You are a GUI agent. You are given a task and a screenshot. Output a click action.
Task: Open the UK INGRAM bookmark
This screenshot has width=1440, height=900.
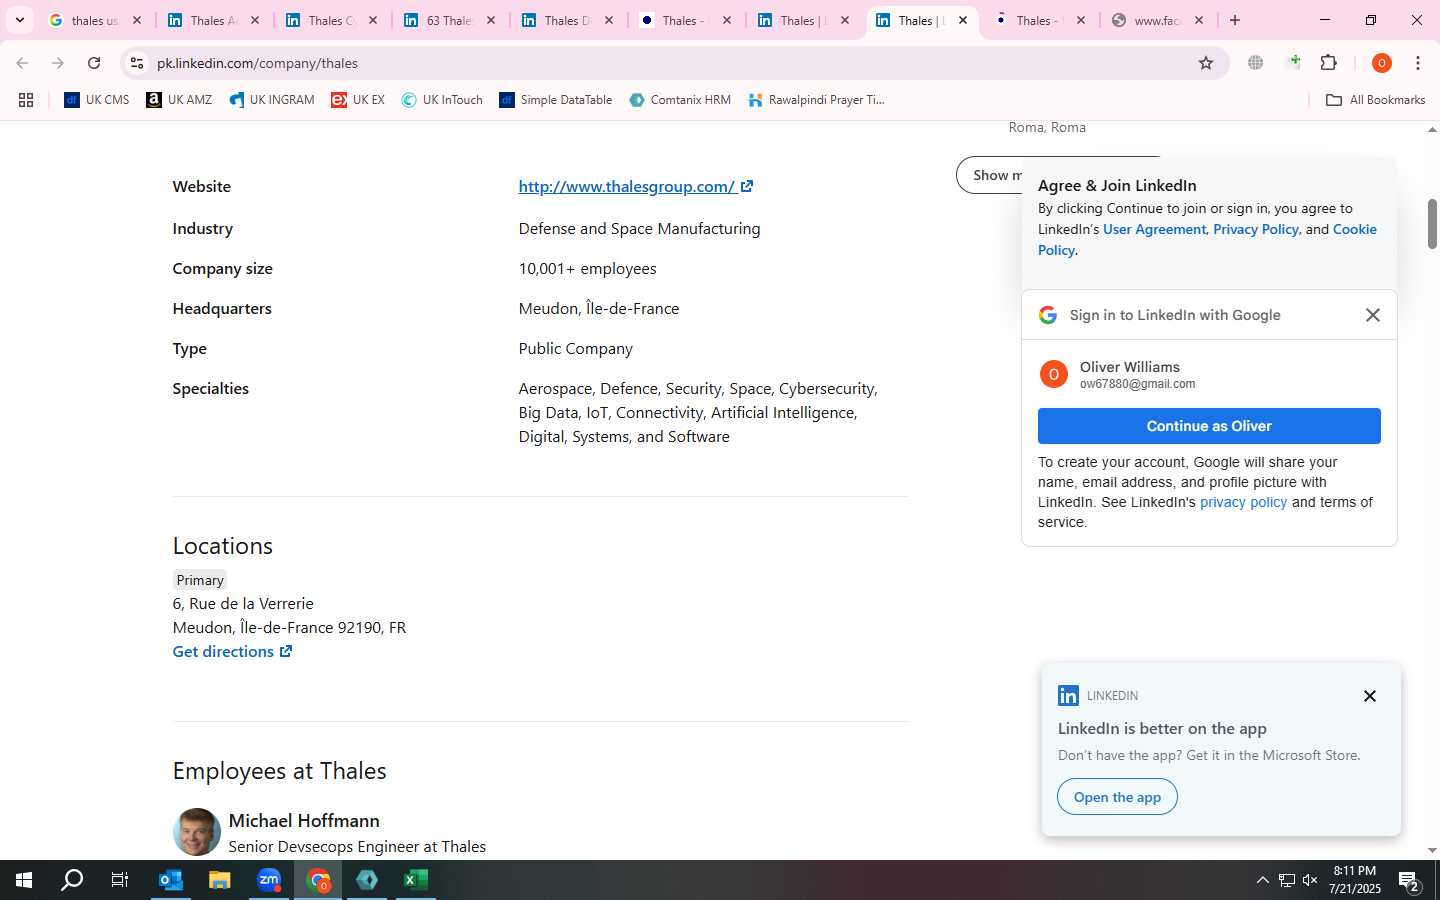coord(272,100)
